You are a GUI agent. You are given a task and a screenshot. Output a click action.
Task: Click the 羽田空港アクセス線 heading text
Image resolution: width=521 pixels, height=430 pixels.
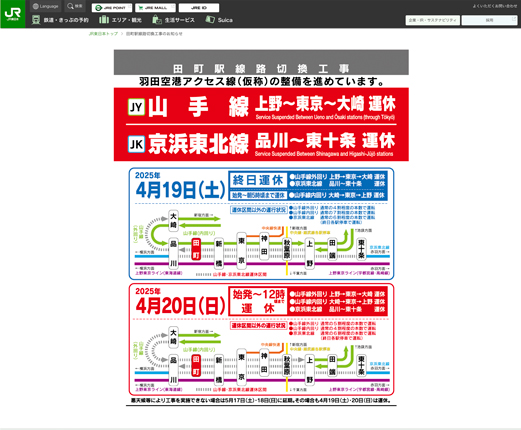(x=261, y=81)
